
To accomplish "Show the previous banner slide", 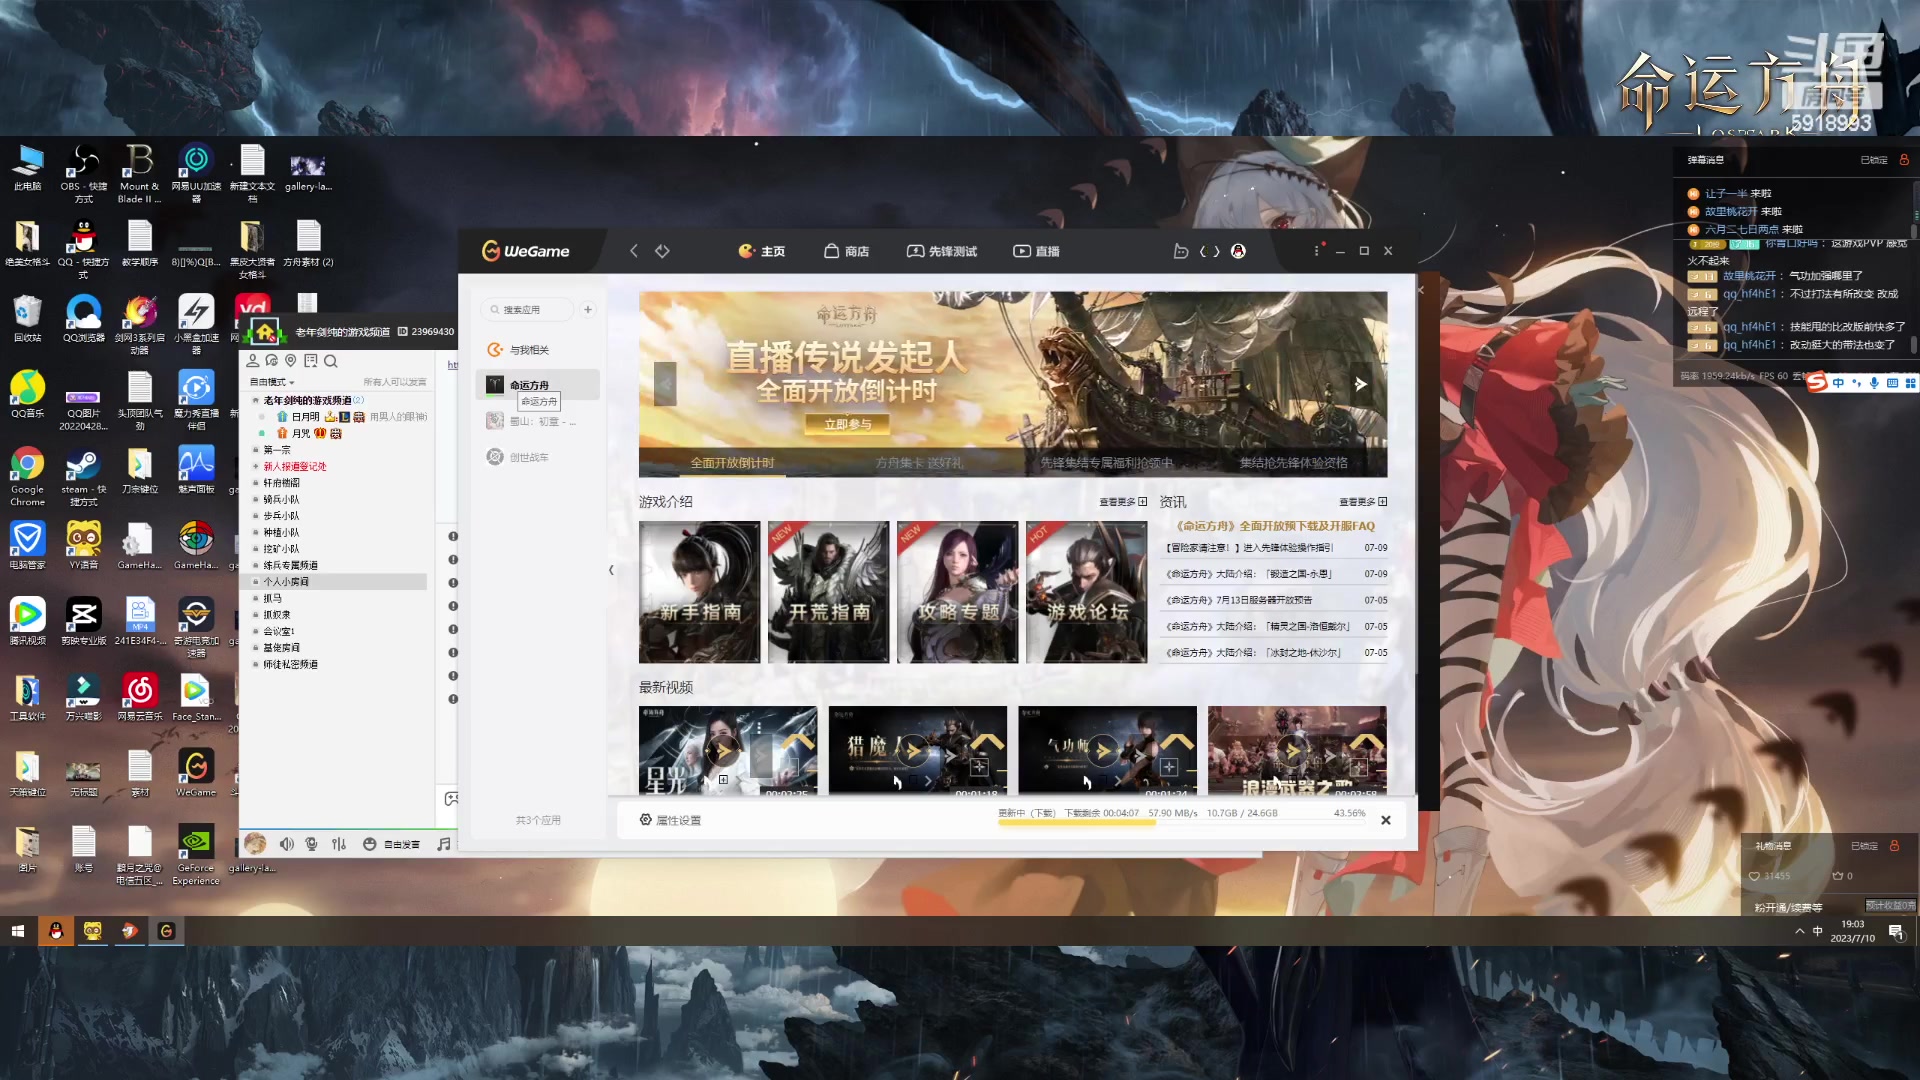I will pyautogui.click(x=665, y=383).
